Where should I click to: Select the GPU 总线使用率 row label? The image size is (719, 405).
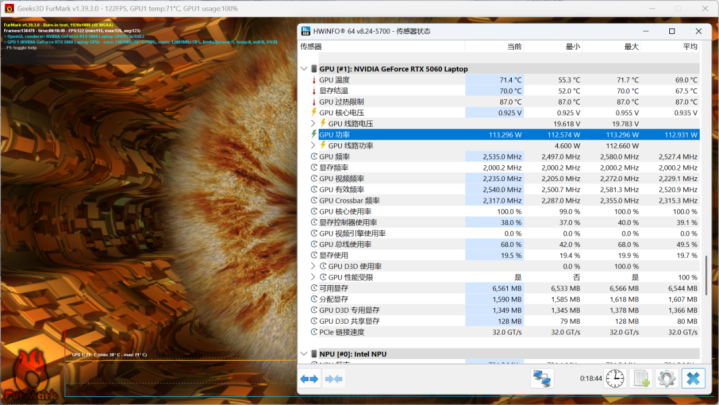point(345,244)
